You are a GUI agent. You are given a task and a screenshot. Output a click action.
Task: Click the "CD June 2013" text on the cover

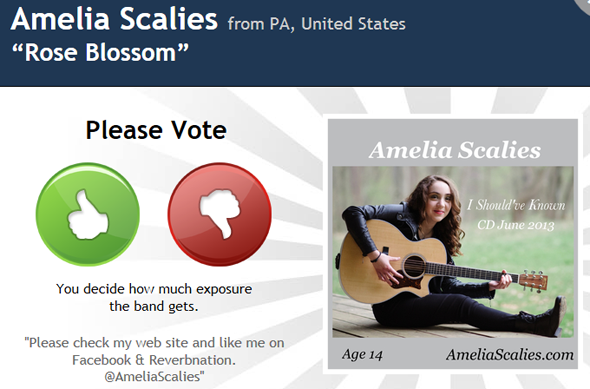click(x=516, y=225)
